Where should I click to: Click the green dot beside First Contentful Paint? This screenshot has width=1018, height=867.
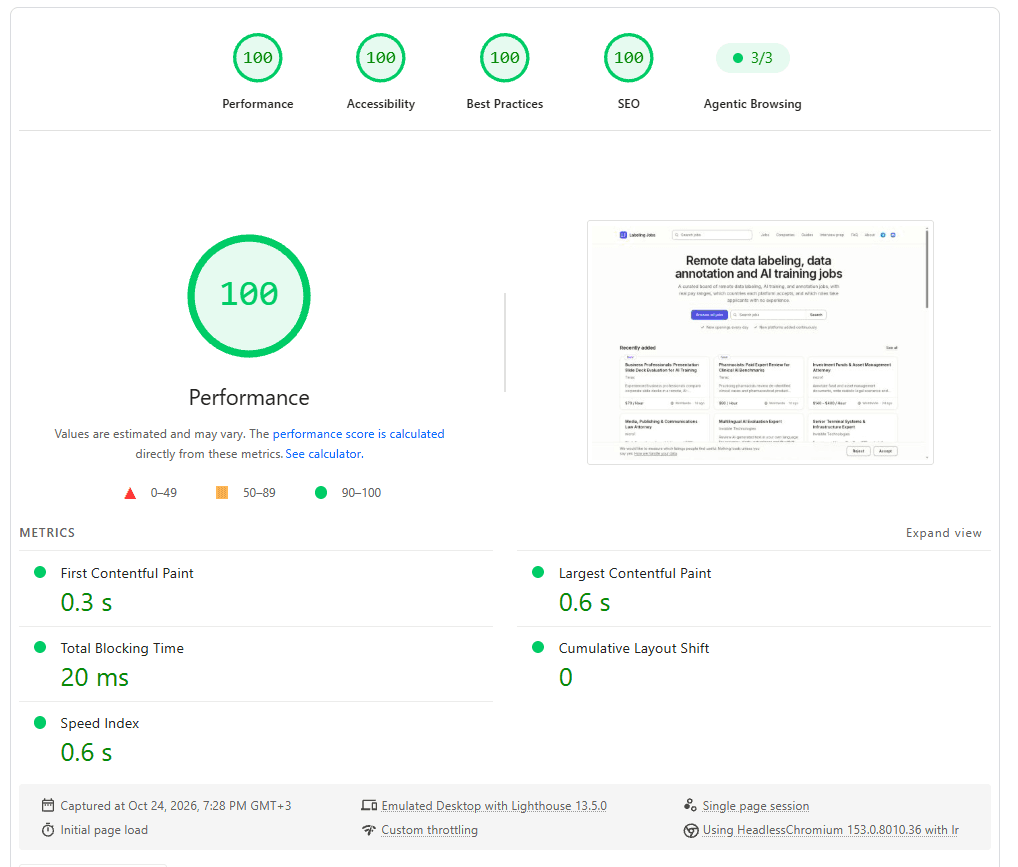40,572
